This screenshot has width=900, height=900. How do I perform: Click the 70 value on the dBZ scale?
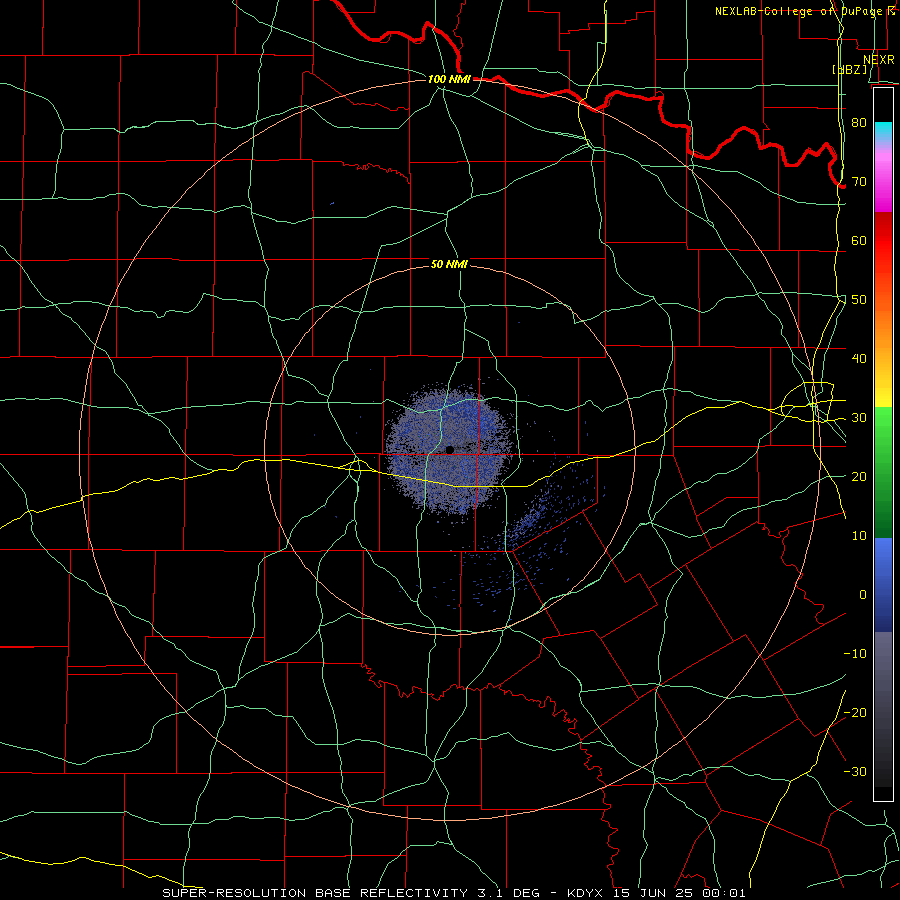pos(859,182)
